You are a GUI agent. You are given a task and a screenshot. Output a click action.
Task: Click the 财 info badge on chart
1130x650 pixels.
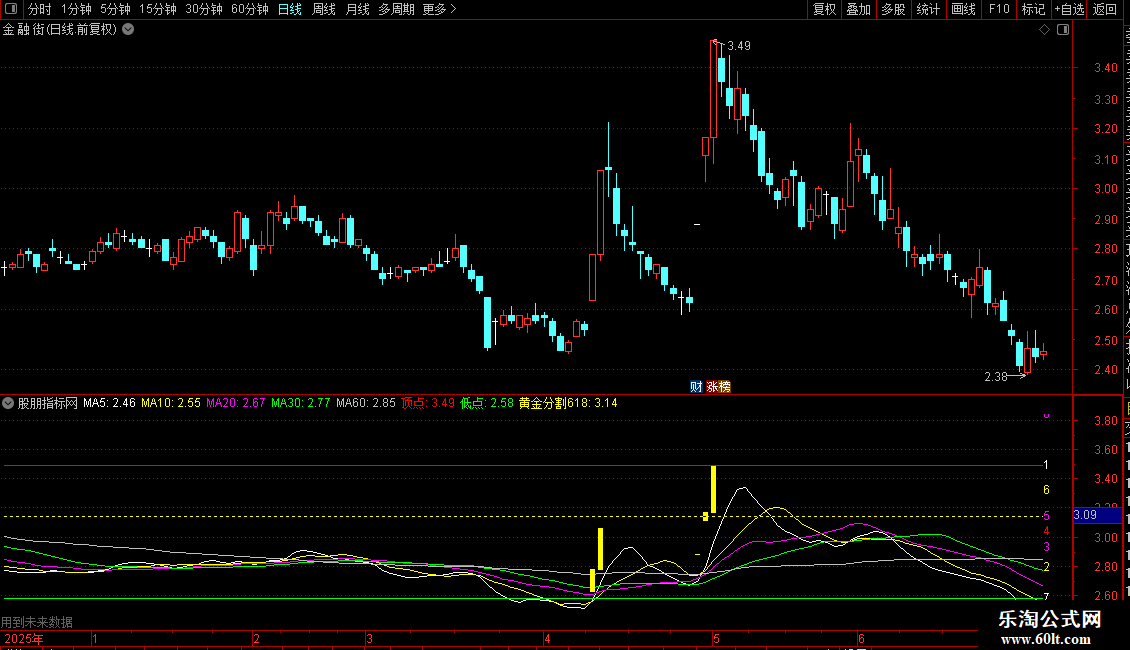pyautogui.click(x=695, y=387)
